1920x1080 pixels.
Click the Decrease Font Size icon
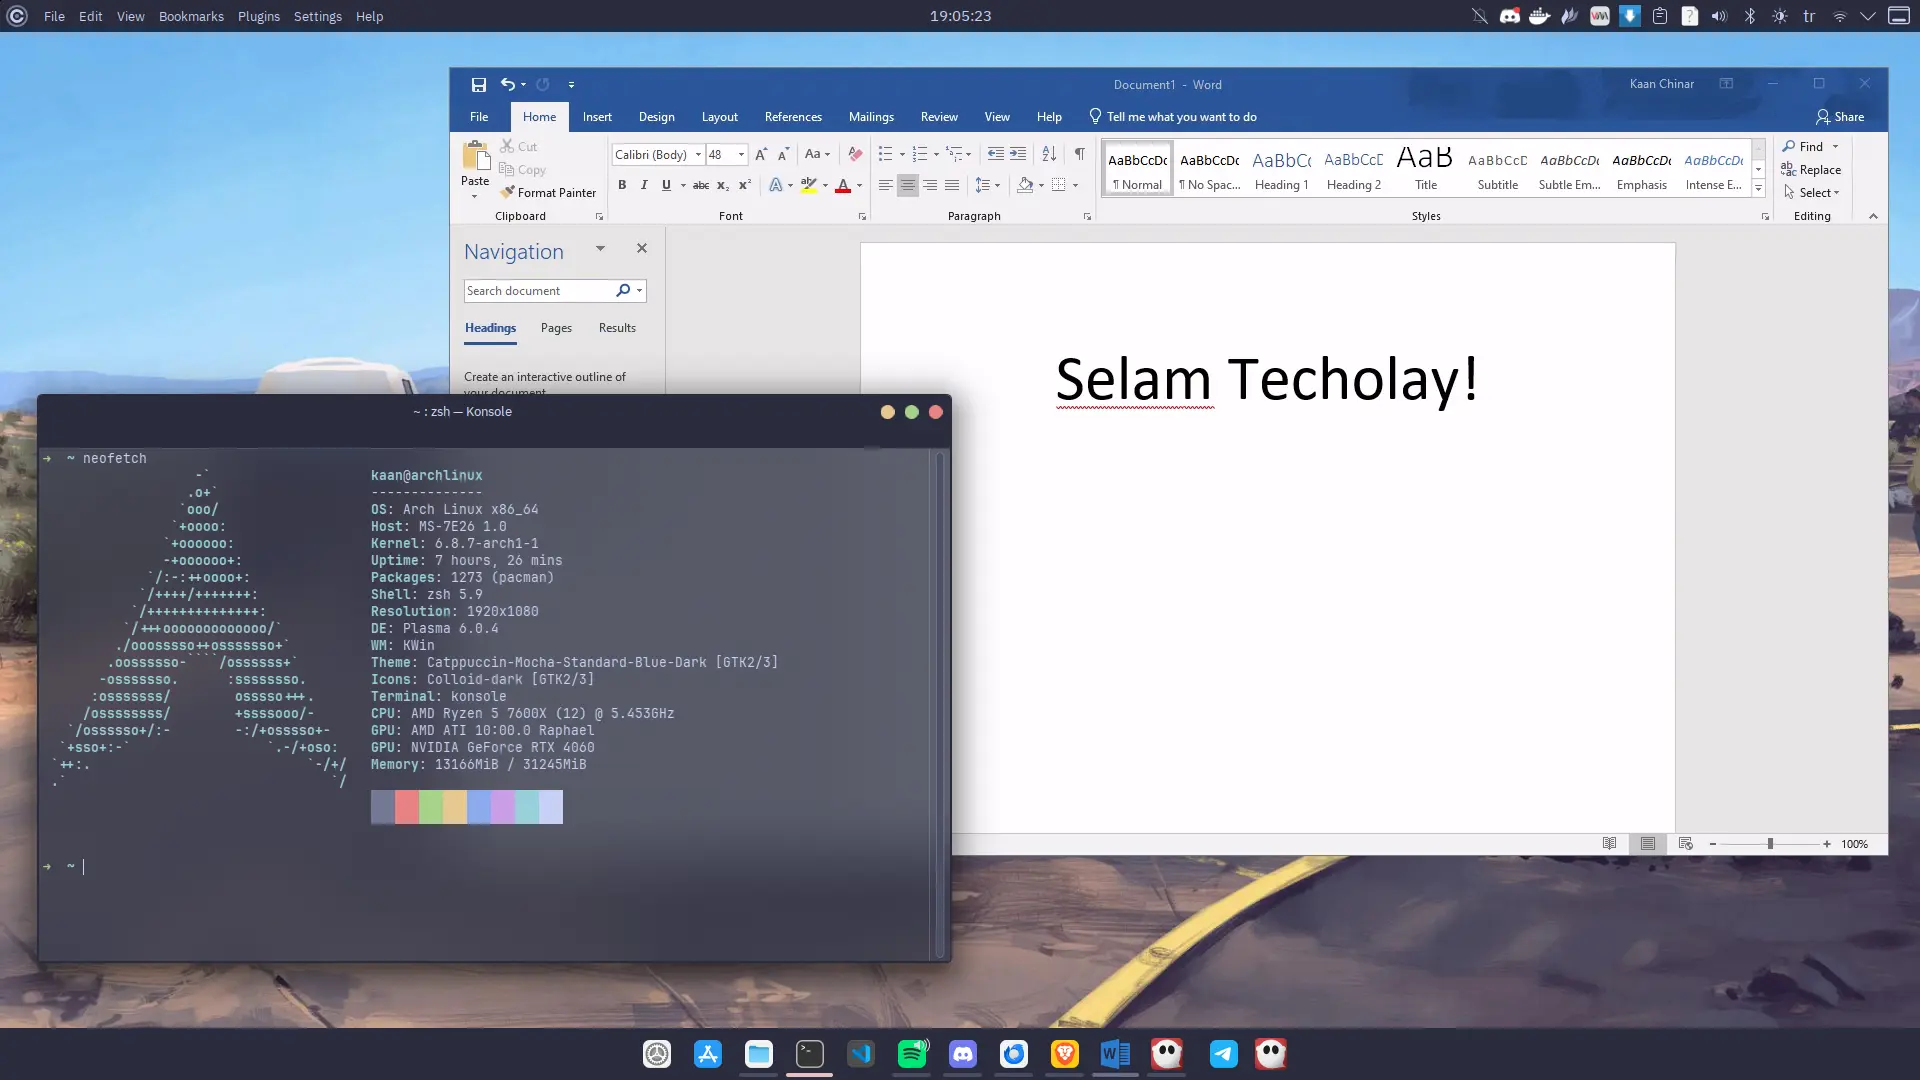(x=783, y=154)
